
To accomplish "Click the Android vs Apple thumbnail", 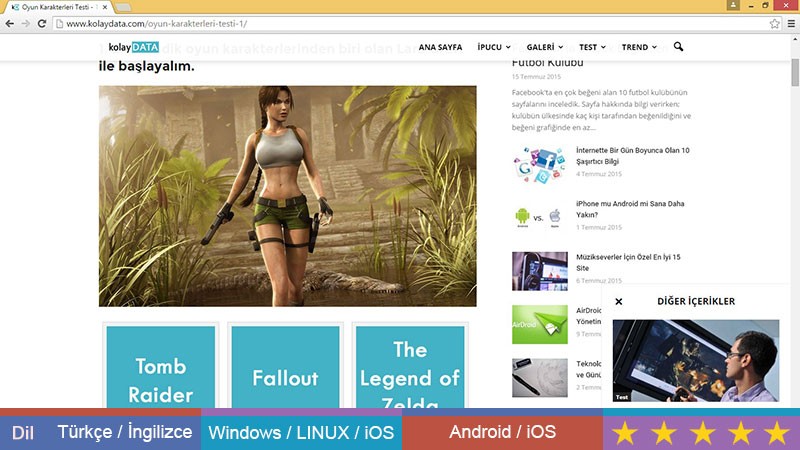I will (x=540, y=218).
